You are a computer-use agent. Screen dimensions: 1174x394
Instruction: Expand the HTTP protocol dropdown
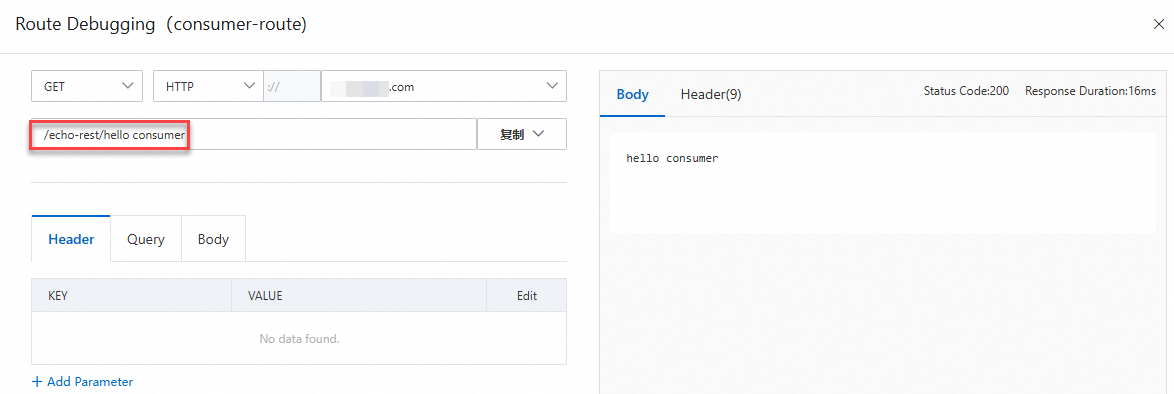209,86
